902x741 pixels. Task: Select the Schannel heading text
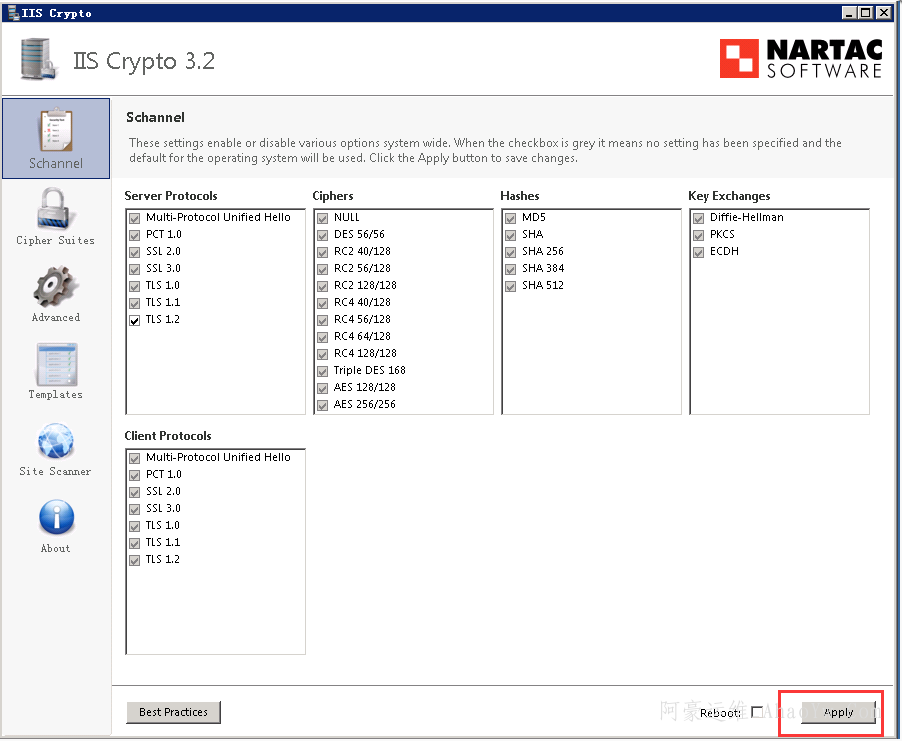pyautogui.click(x=155, y=117)
